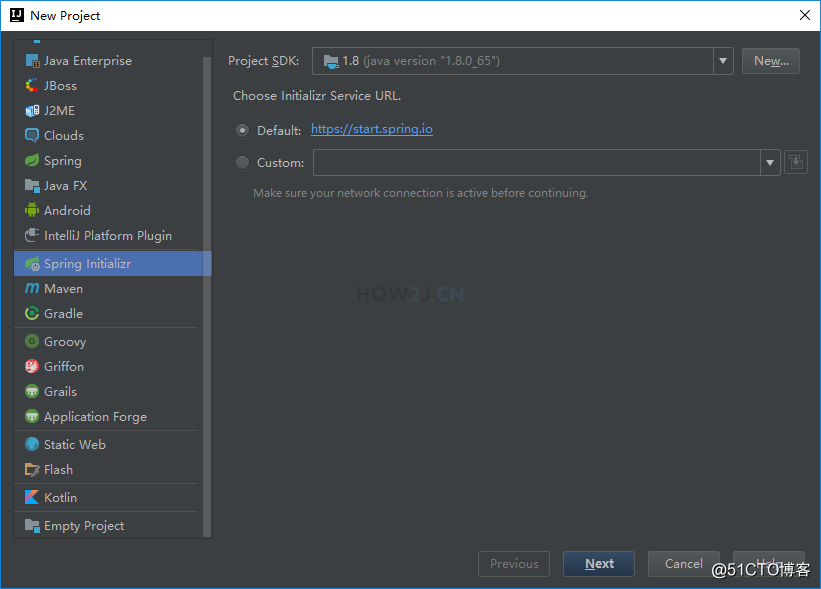Select the Default URL radio button
The height and width of the screenshot is (589, 821).
click(x=242, y=130)
